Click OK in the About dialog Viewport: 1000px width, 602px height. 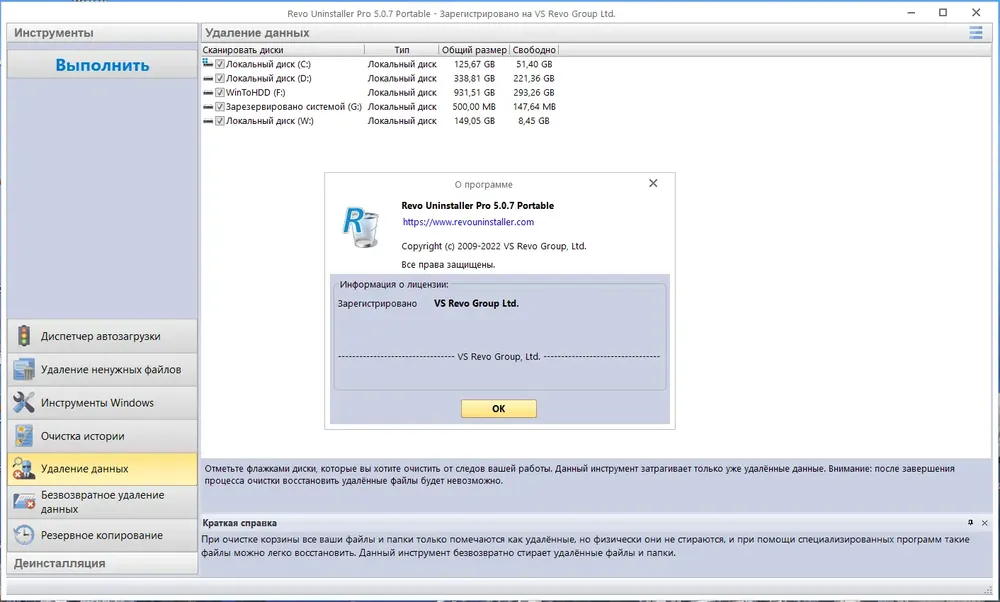499,409
